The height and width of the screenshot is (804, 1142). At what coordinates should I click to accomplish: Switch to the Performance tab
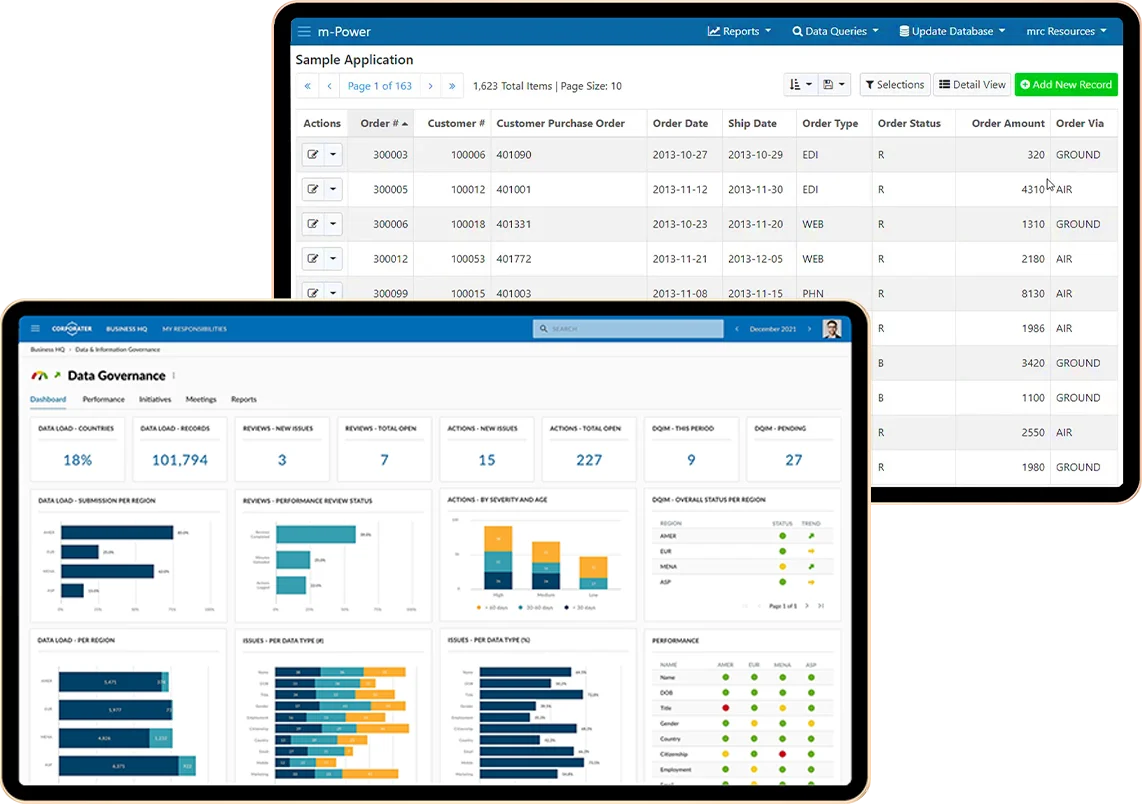[103, 399]
